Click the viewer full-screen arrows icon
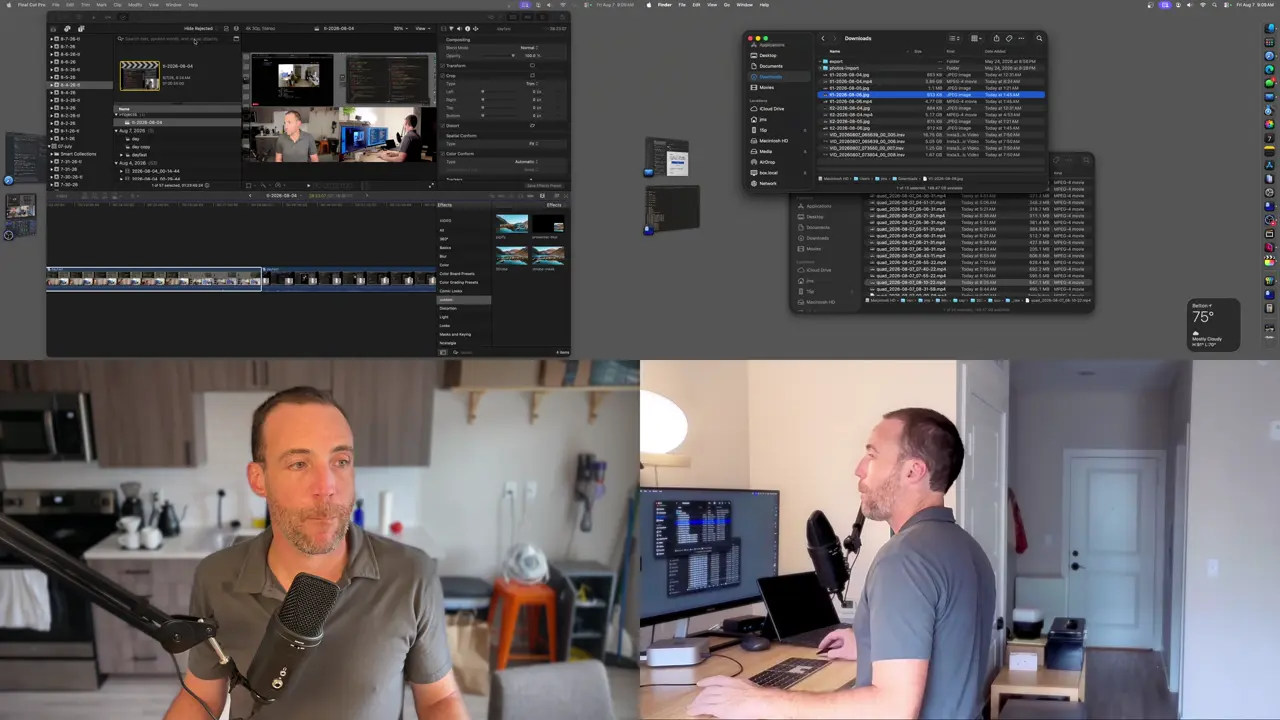This screenshot has height=720, width=1280. click(x=432, y=185)
